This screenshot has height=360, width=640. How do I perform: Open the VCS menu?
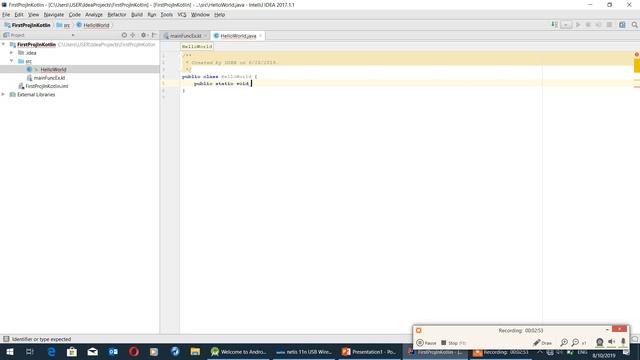pos(182,15)
